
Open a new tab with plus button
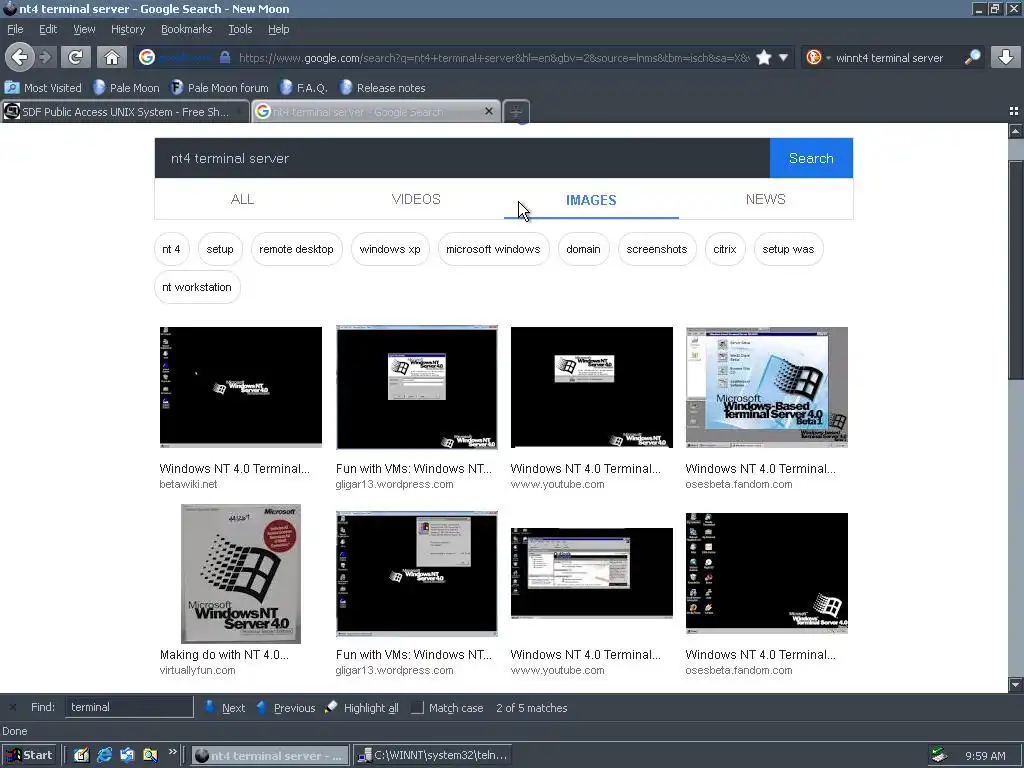pyautogui.click(x=516, y=112)
